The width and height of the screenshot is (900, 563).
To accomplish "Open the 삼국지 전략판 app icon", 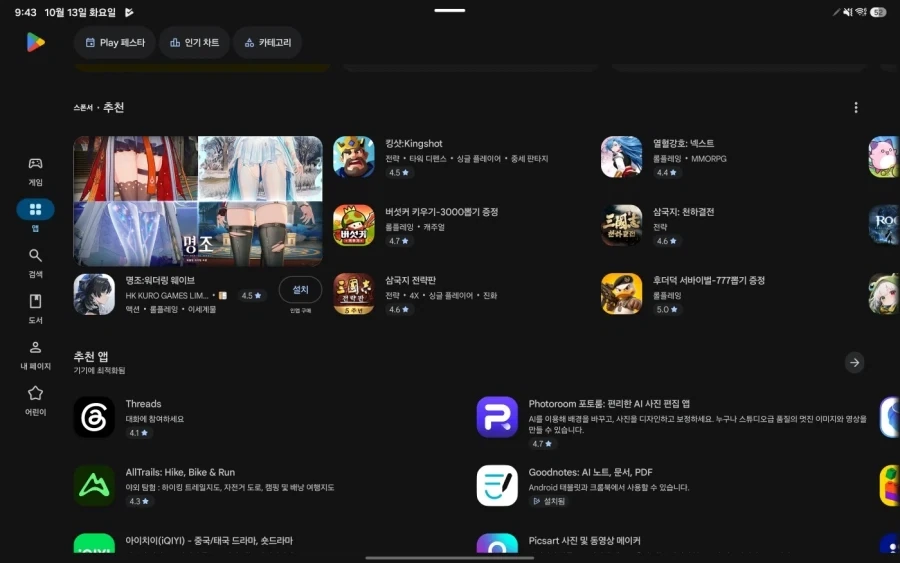I will tap(354, 294).
